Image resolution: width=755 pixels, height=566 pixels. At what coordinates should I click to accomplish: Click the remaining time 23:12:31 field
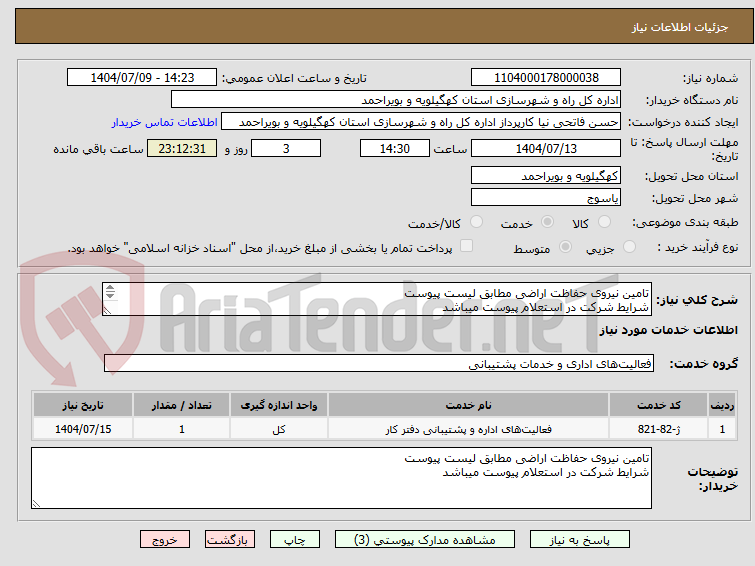point(182,148)
